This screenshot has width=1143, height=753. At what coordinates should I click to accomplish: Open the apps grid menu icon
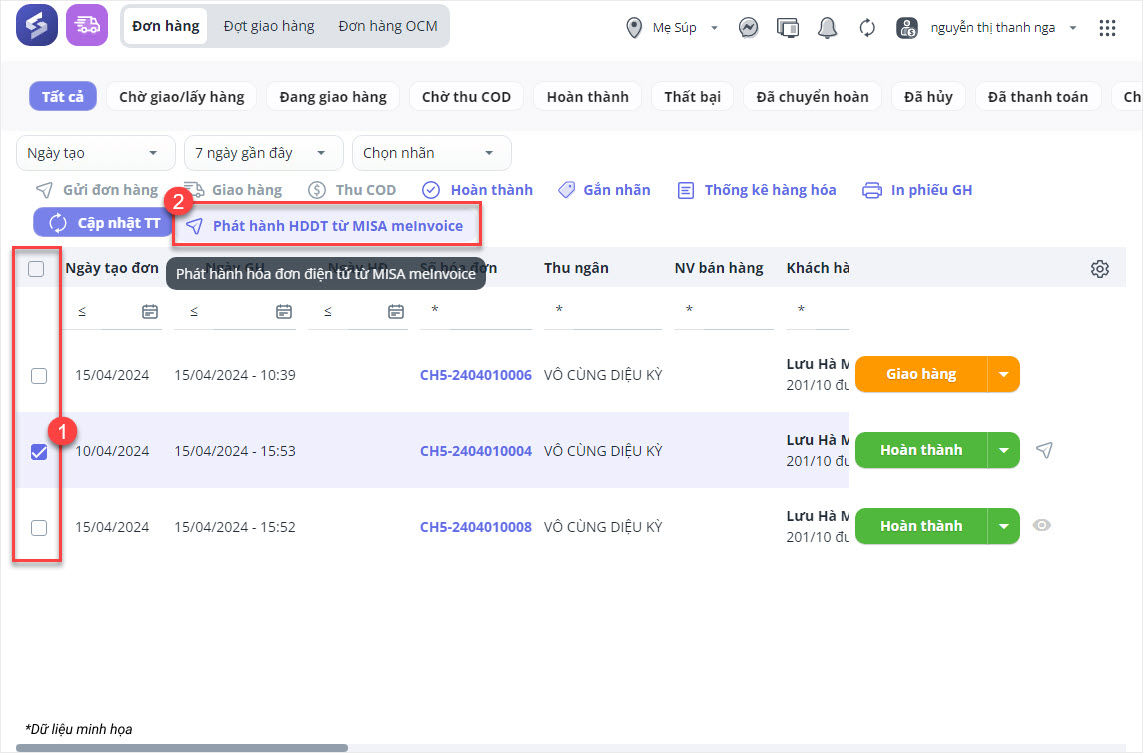pos(1107,28)
